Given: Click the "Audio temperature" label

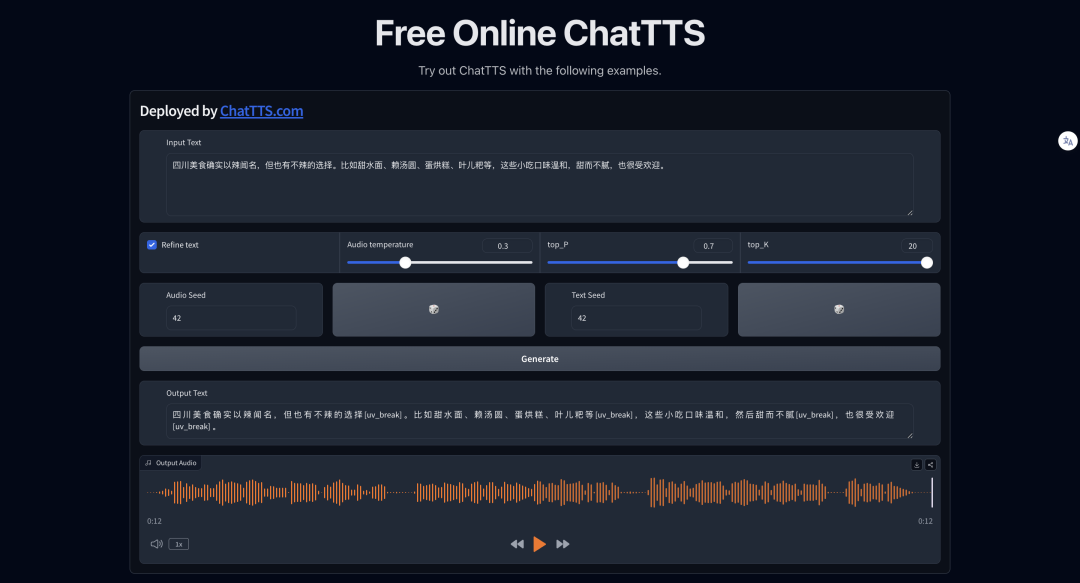Looking at the screenshot, I should point(380,245).
